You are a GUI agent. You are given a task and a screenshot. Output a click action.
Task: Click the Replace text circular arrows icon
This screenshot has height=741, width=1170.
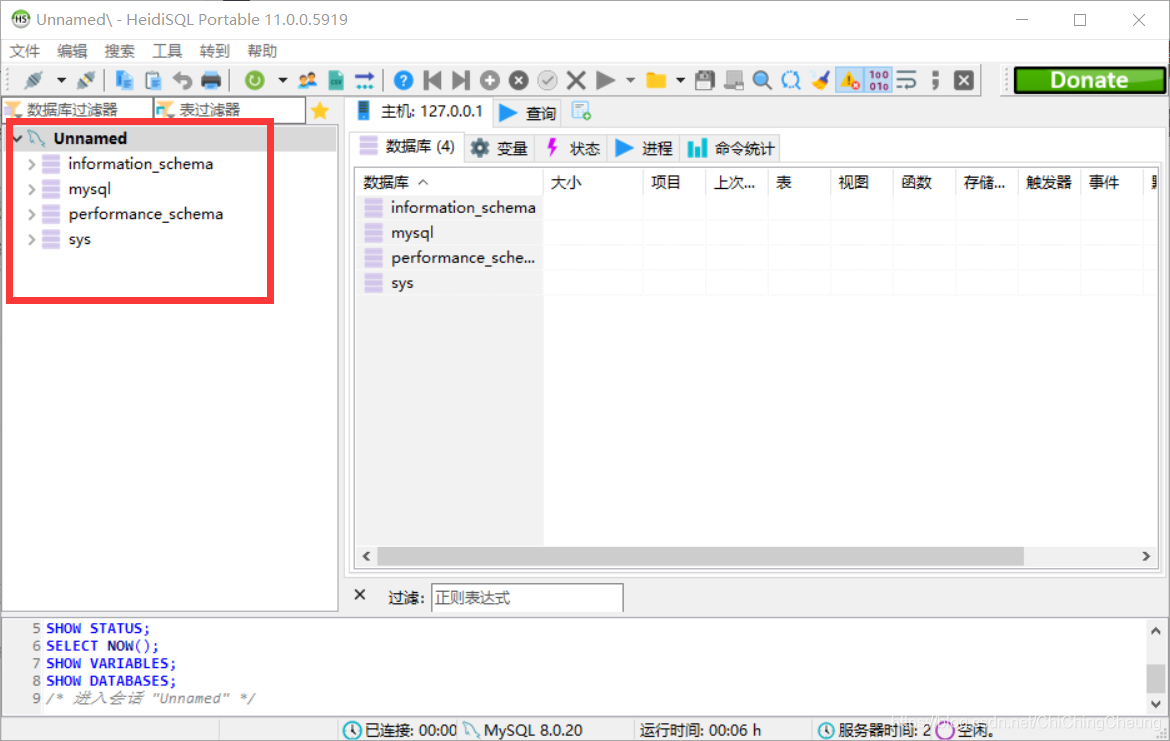point(791,80)
